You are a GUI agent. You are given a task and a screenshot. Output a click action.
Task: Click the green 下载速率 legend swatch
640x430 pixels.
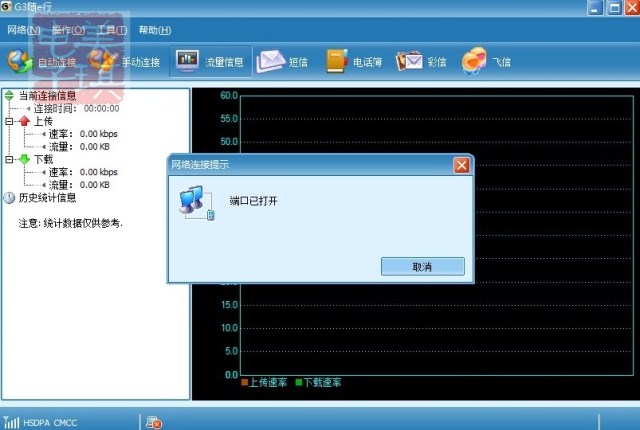pyautogui.click(x=298, y=382)
